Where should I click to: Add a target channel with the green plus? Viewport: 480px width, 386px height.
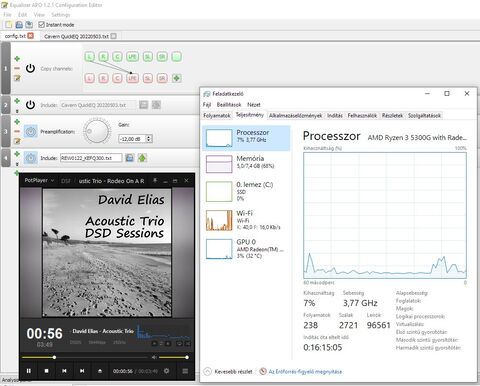click(x=177, y=78)
